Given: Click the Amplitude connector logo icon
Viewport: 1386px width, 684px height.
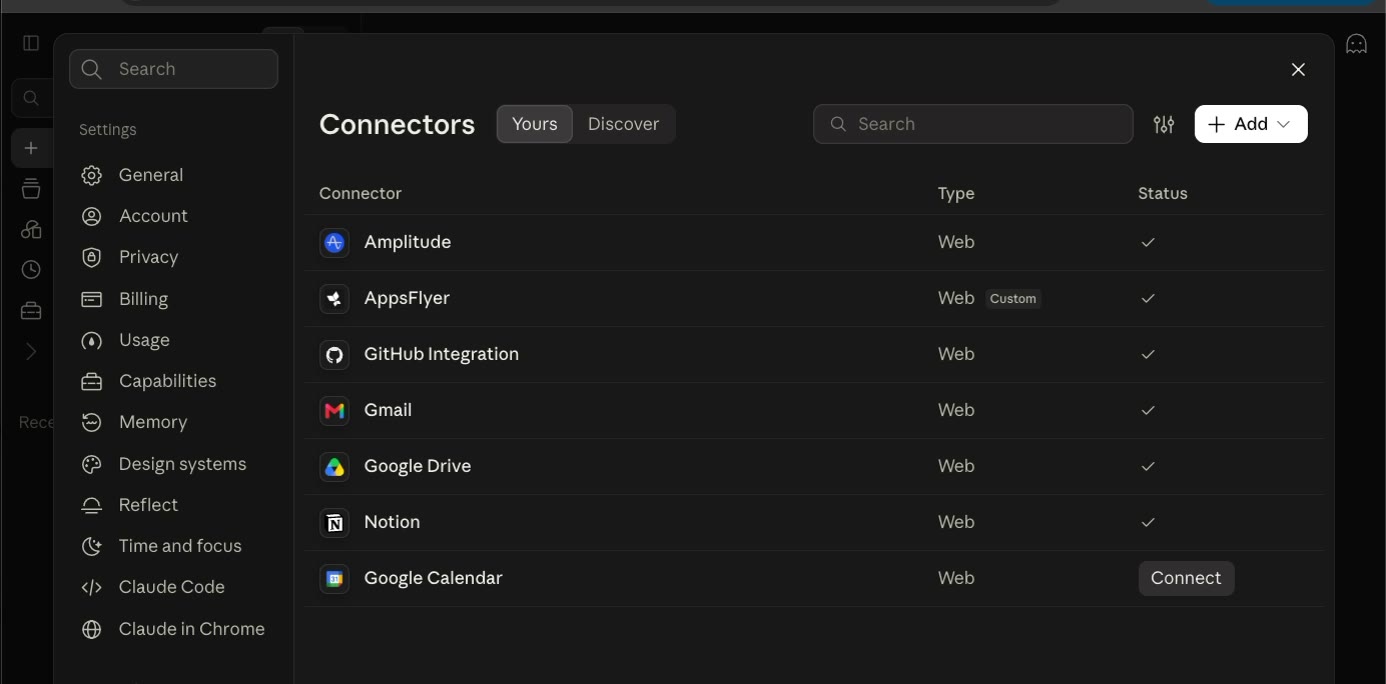Looking at the screenshot, I should (x=334, y=242).
